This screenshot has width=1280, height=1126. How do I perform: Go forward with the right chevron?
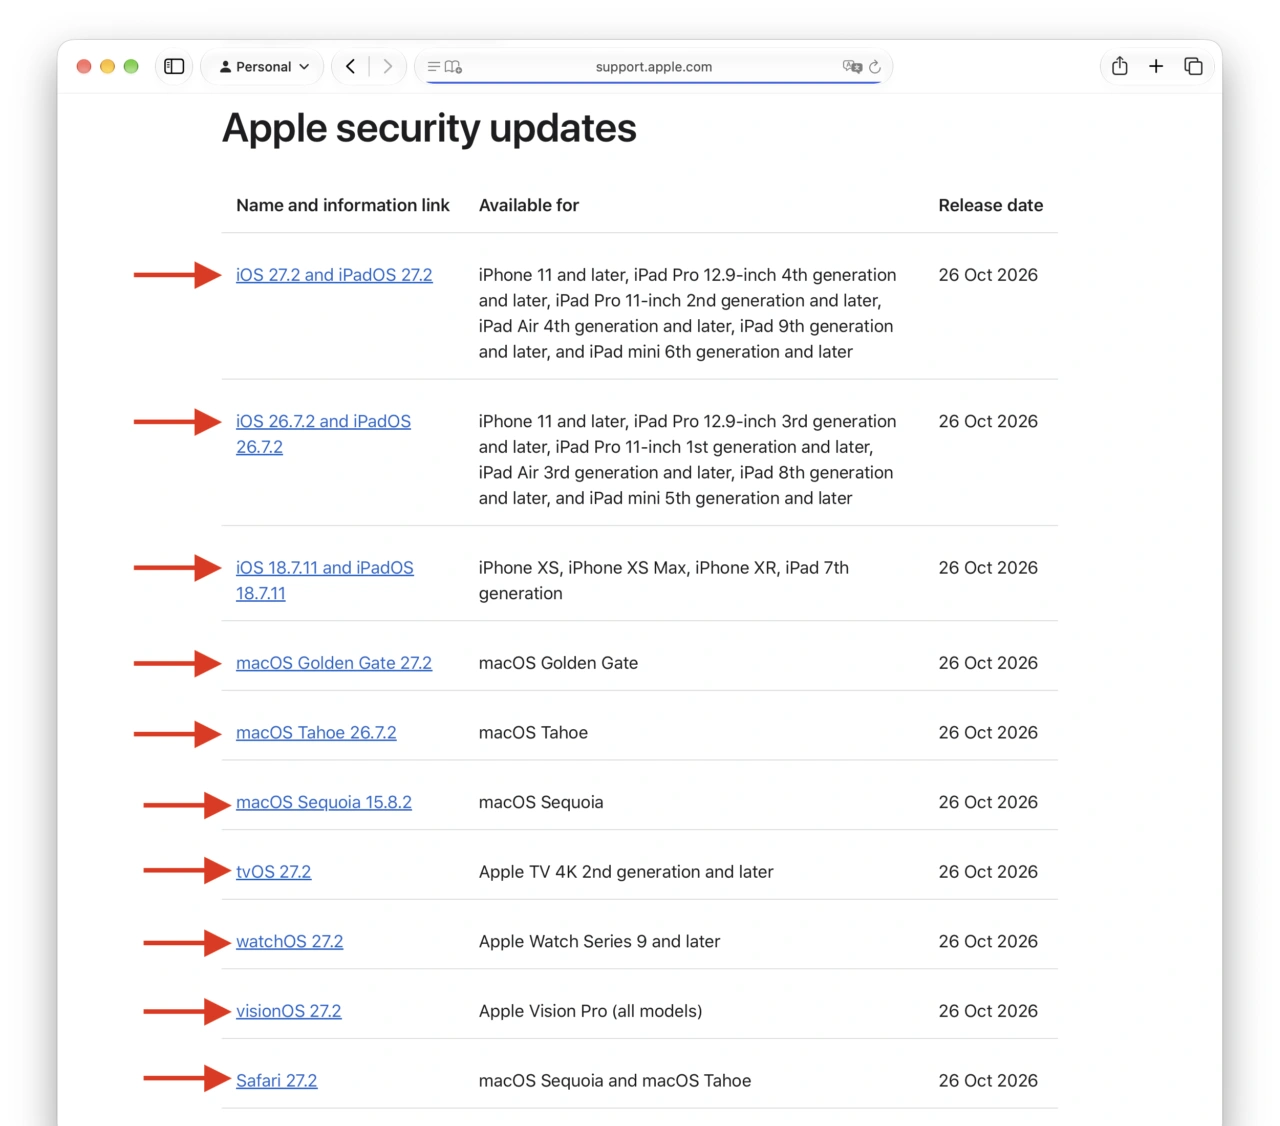coord(388,67)
